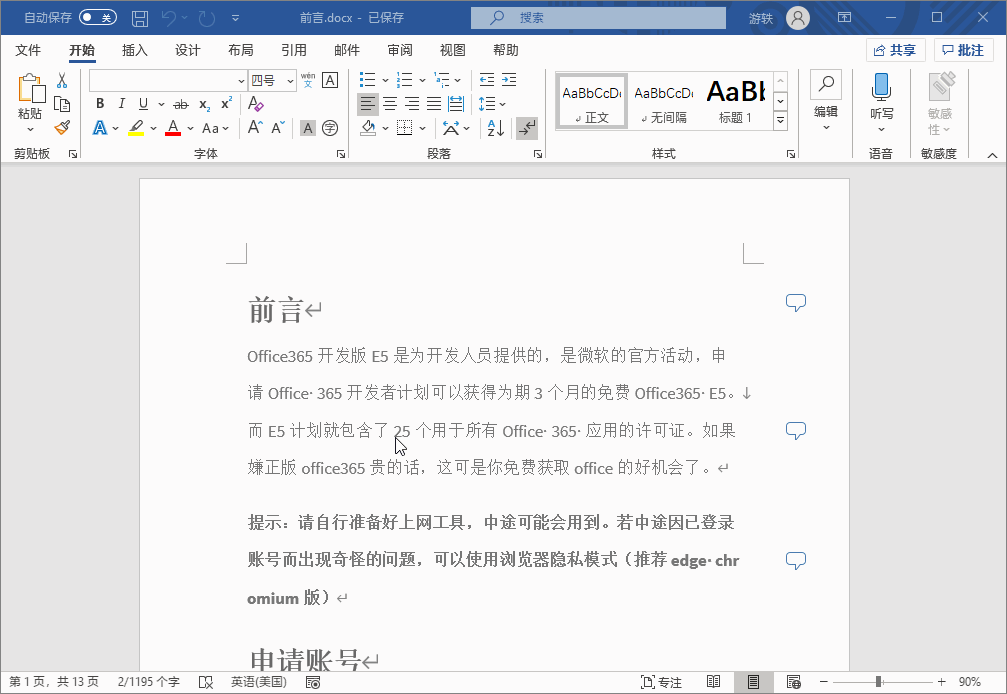Image resolution: width=1007 pixels, height=694 pixels.
Task: Open the 编辑 editing button
Action: pyautogui.click(x=826, y=101)
